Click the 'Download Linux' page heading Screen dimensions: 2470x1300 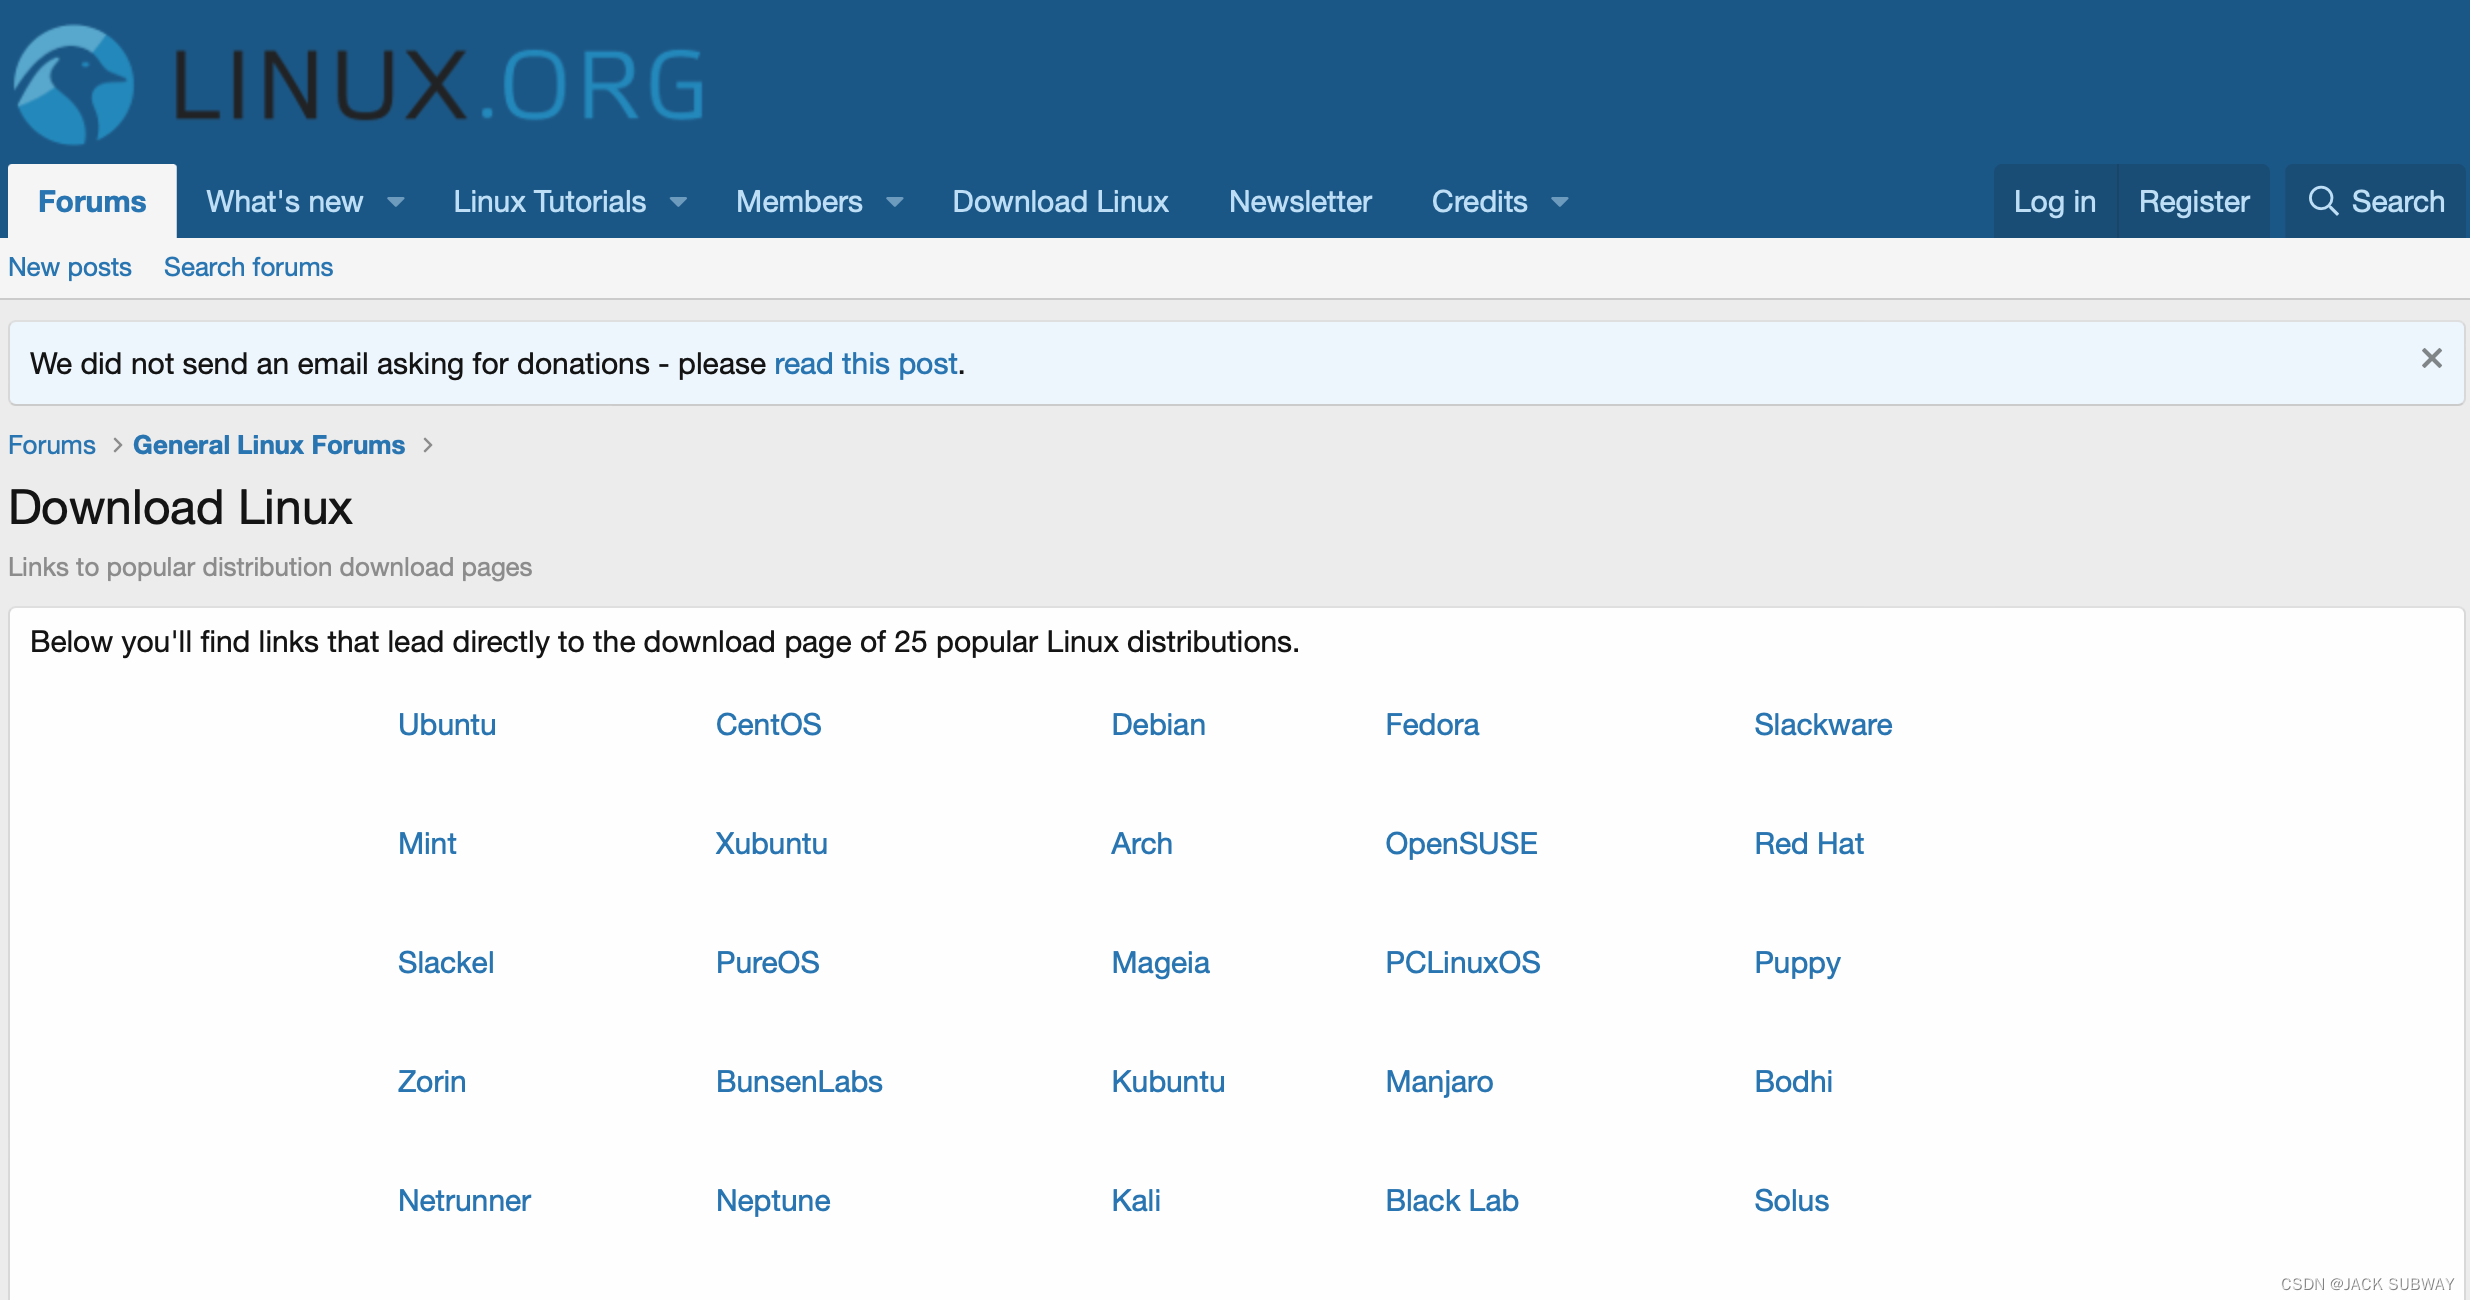[x=180, y=508]
